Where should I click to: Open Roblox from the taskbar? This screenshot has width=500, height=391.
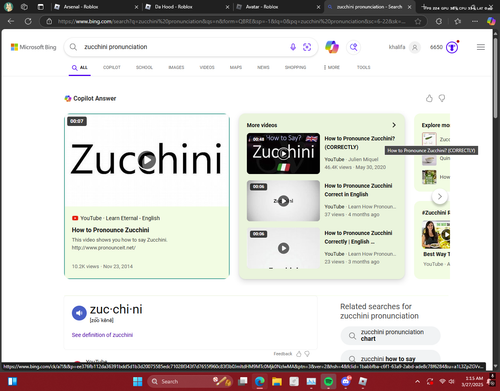[x=363, y=381]
